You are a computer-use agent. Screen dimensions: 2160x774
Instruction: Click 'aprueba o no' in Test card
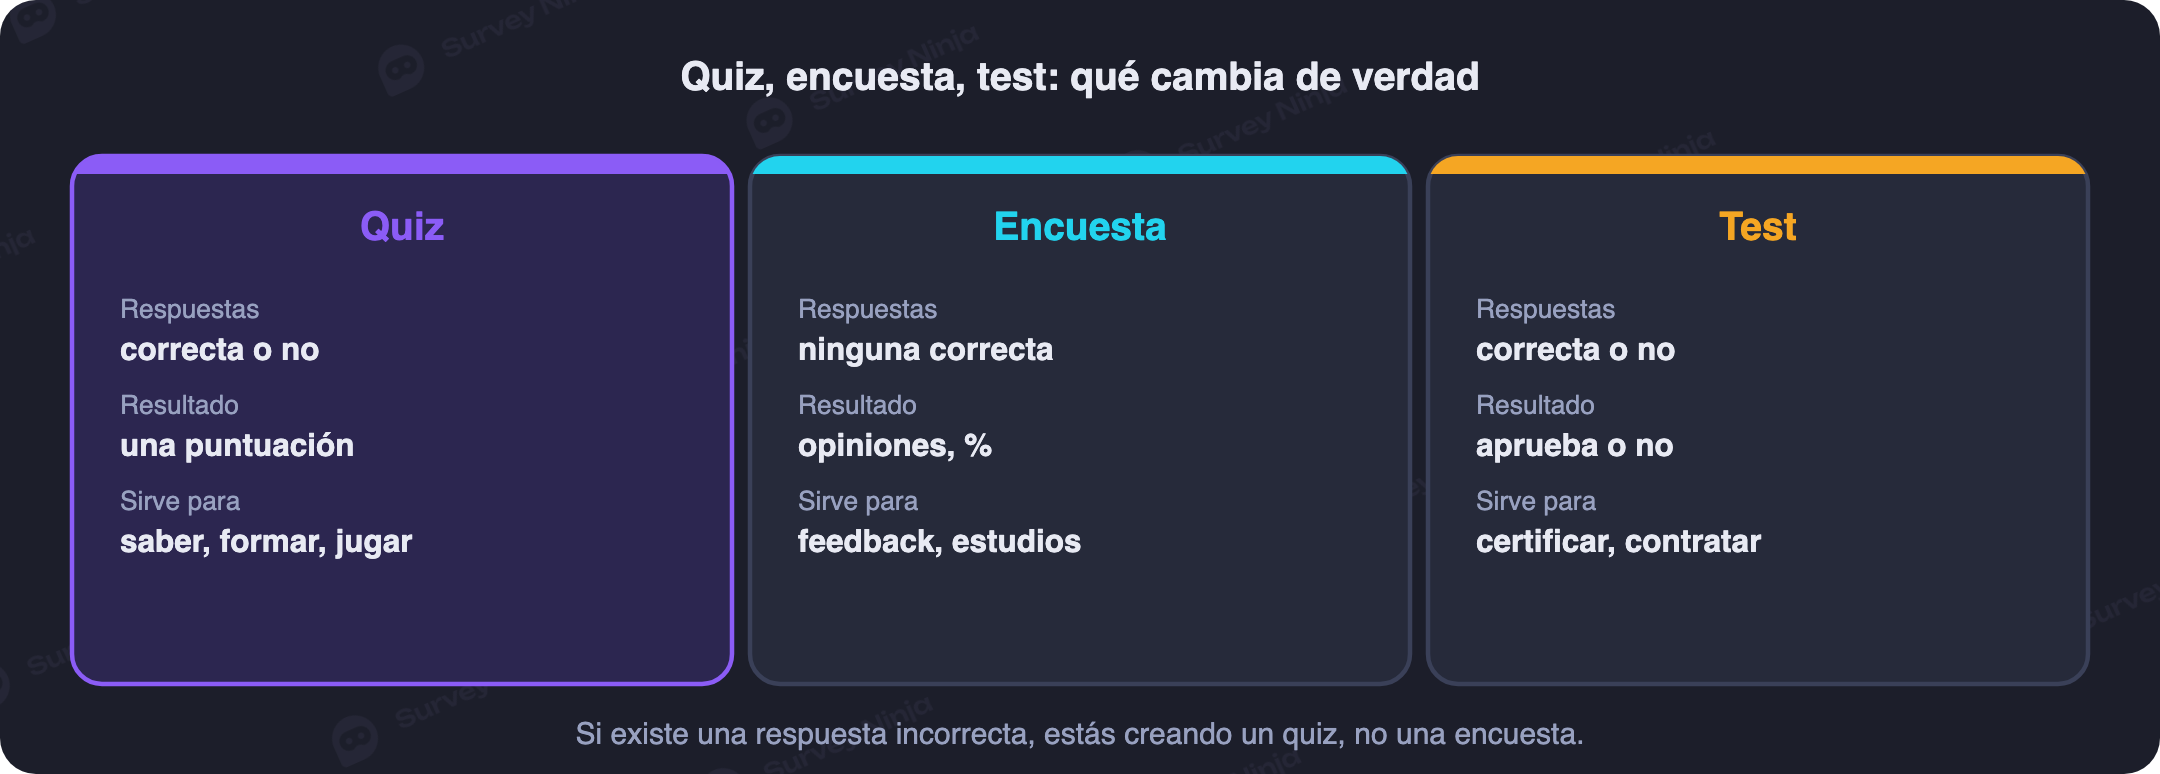tap(1574, 446)
